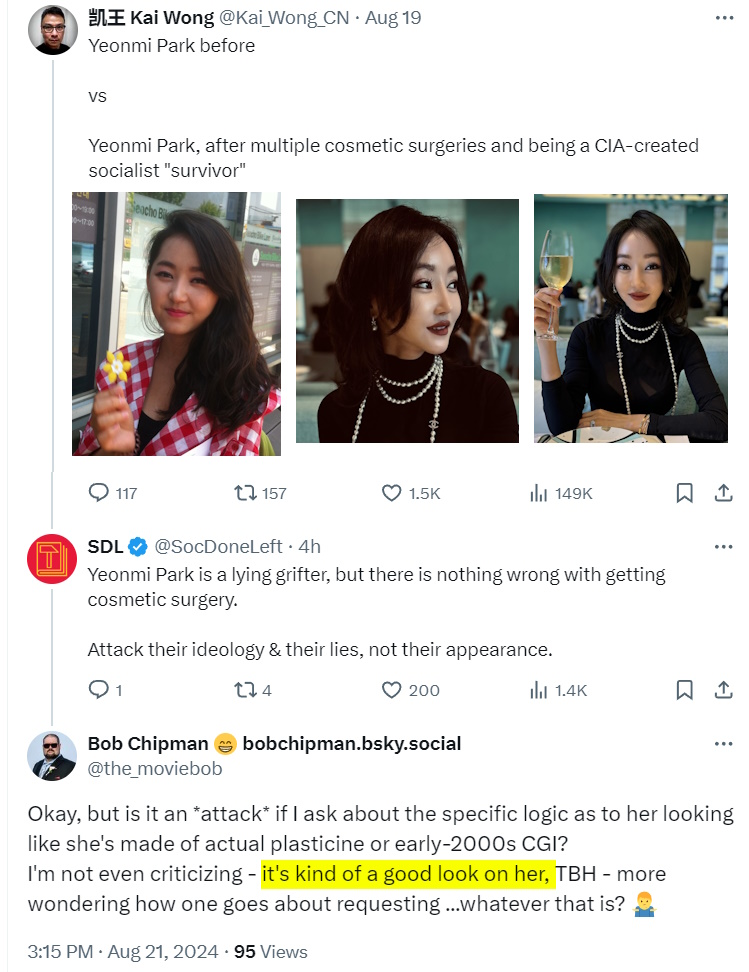
Task: Open more options on Kai Wong's tweet
Action: pyautogui.click(x=723, y=19)
